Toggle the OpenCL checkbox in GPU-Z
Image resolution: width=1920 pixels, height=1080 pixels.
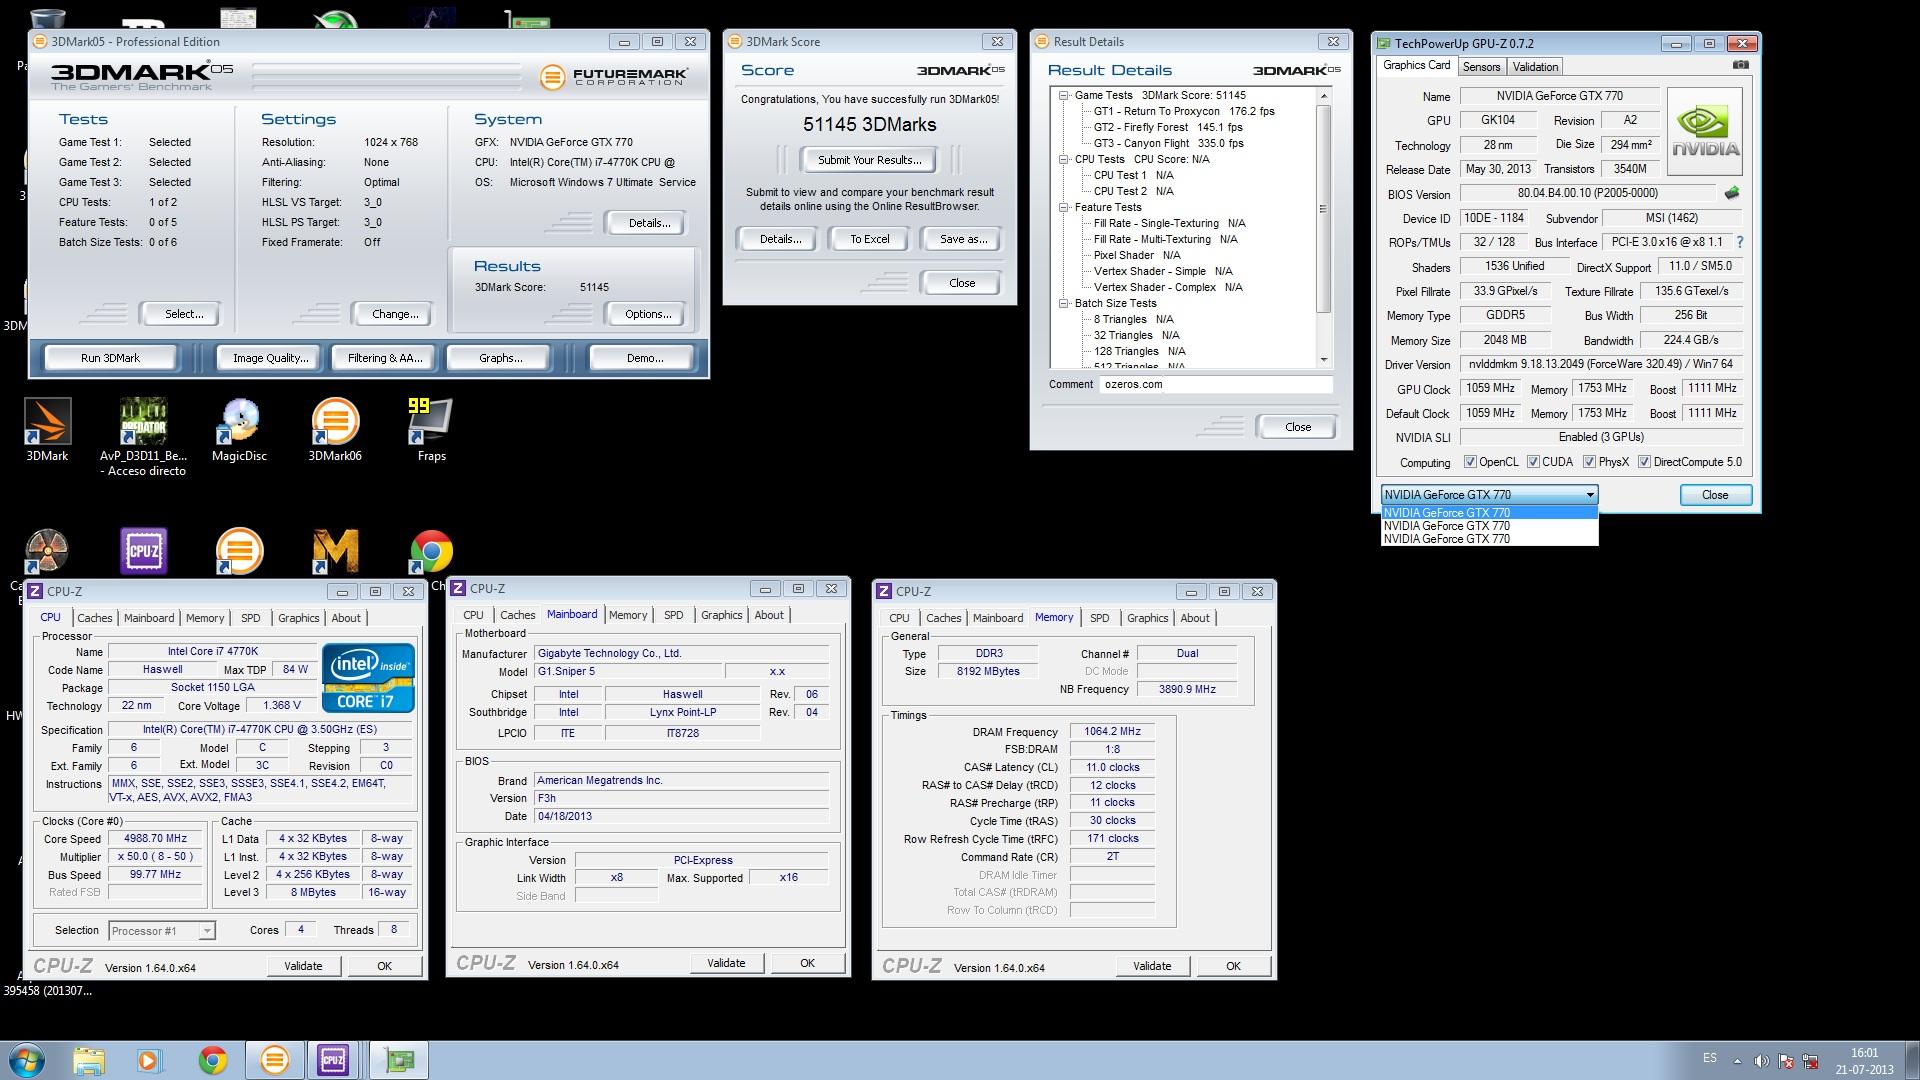click(x=1470, y=462)
